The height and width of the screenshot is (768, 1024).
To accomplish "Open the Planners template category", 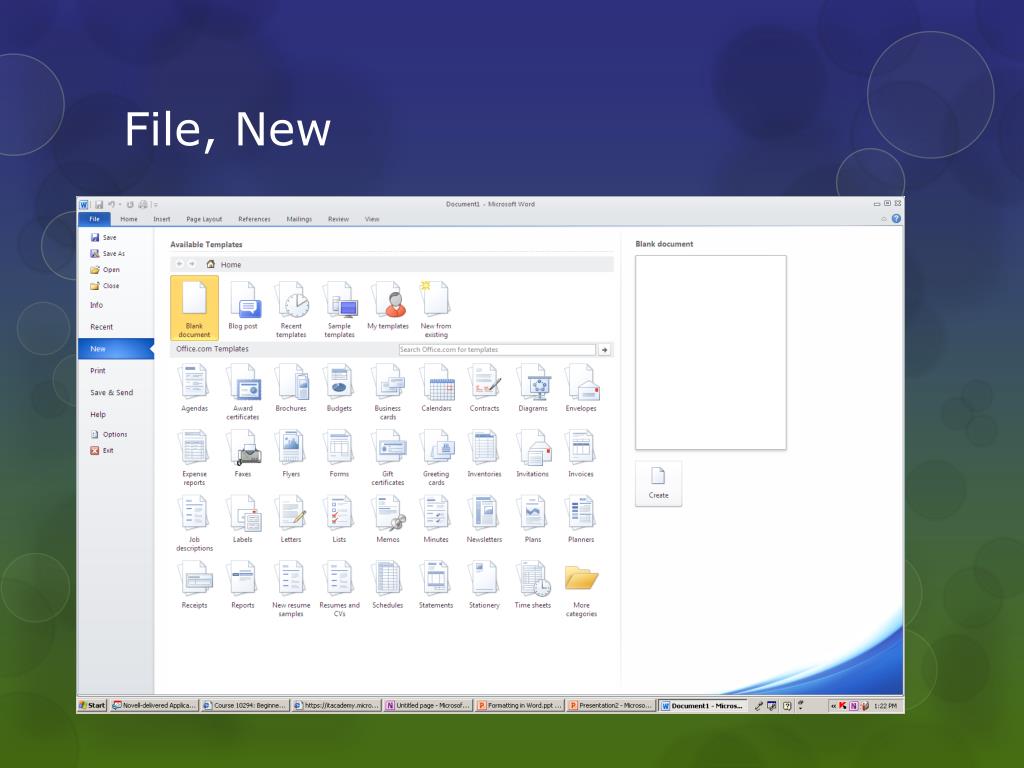I will pyautogui.click(x=581, y=519).
